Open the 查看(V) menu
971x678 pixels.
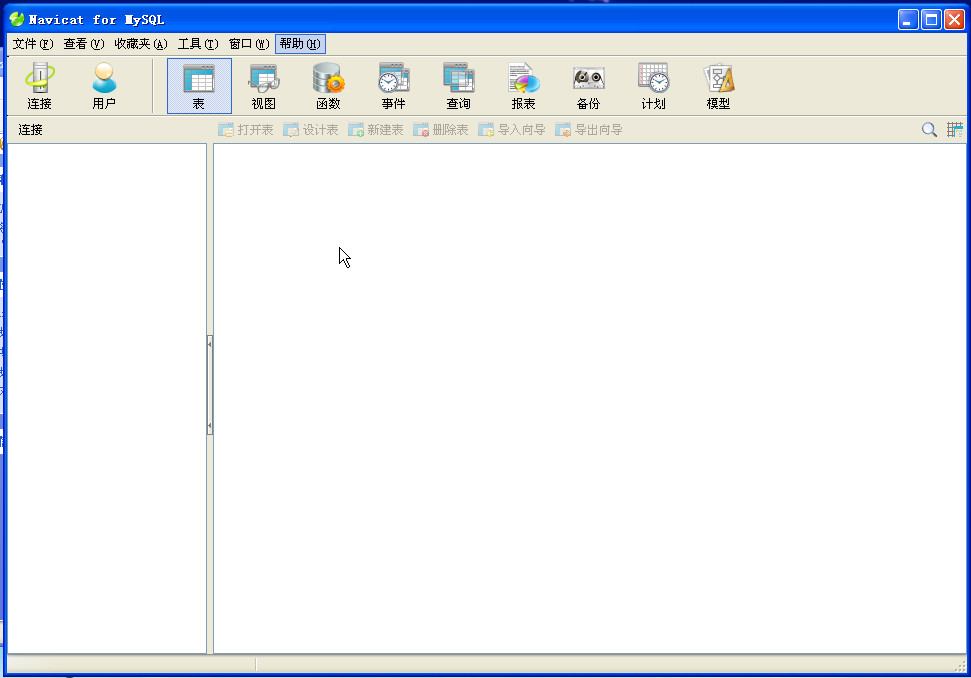tap(84, 44)
